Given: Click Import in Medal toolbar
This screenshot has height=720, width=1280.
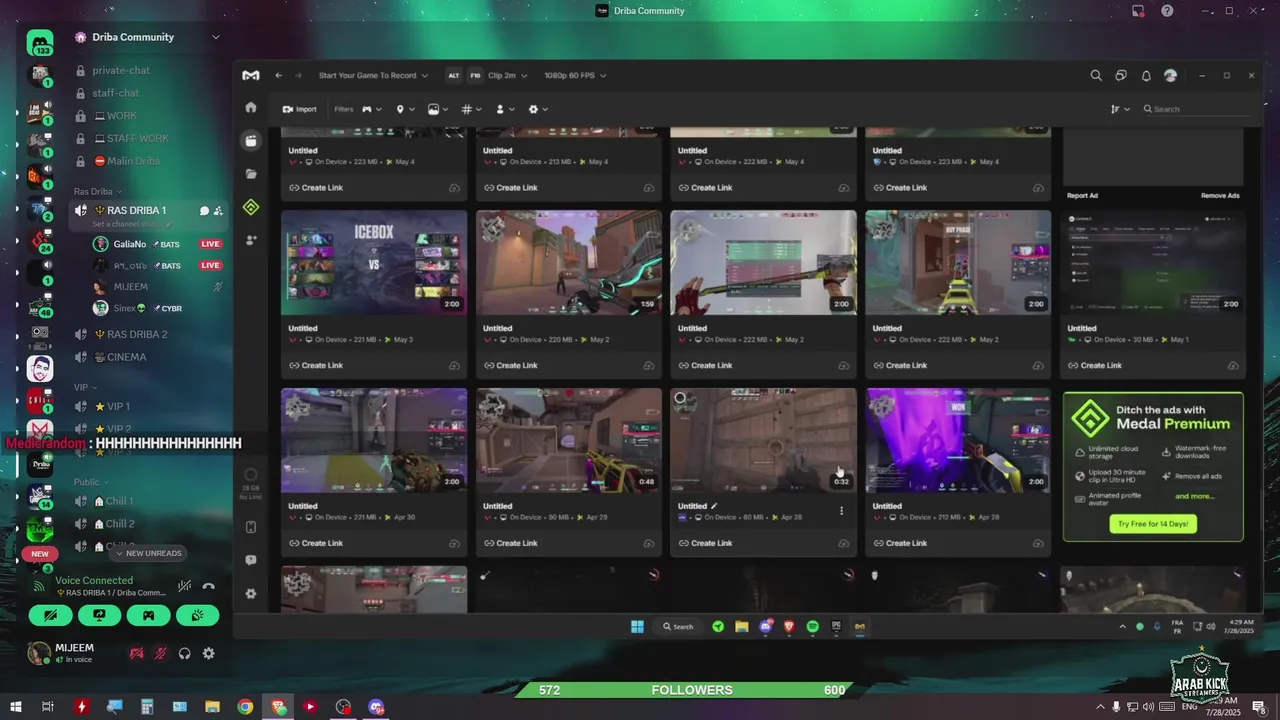Looking at the screenshot, I should [x=299, y=109].
